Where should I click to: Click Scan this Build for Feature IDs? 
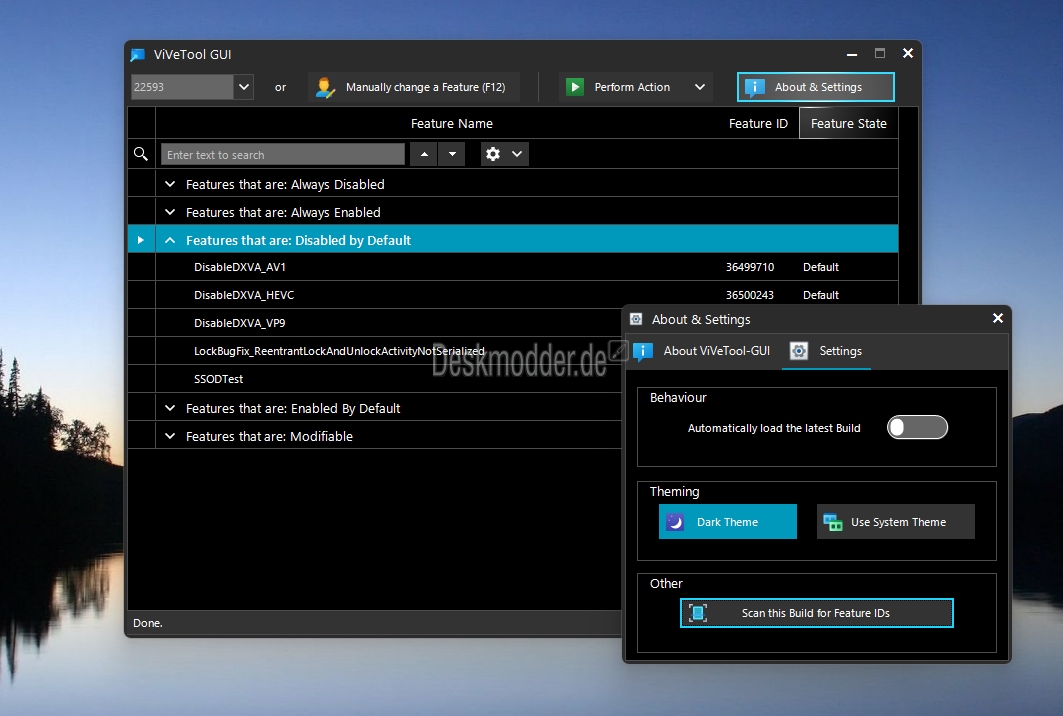(817, 613)
